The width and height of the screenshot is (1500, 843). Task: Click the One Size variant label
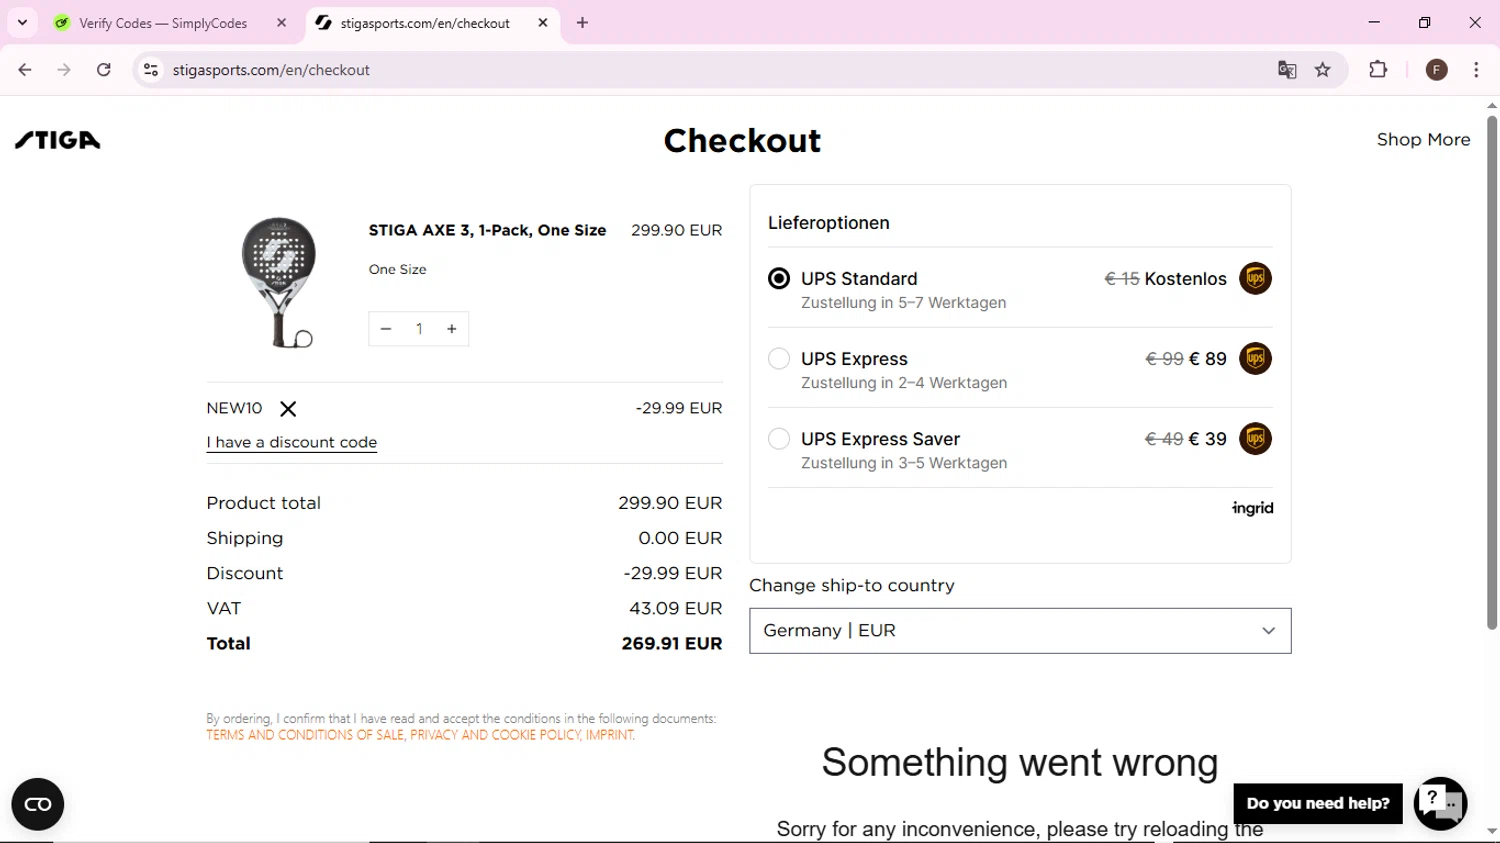click(397, 270)
